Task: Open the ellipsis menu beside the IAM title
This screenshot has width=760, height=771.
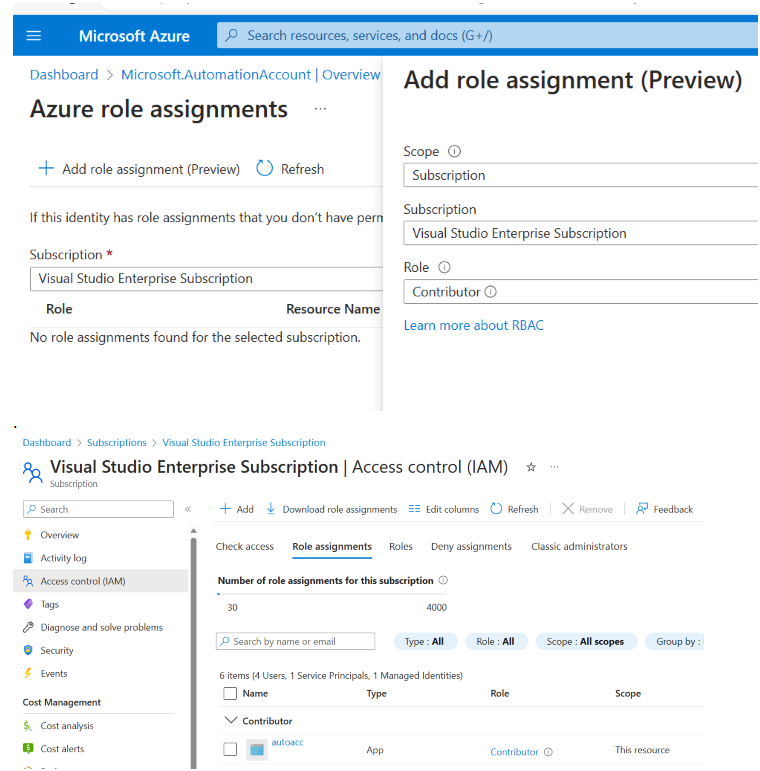Action: tap(555, 467)
